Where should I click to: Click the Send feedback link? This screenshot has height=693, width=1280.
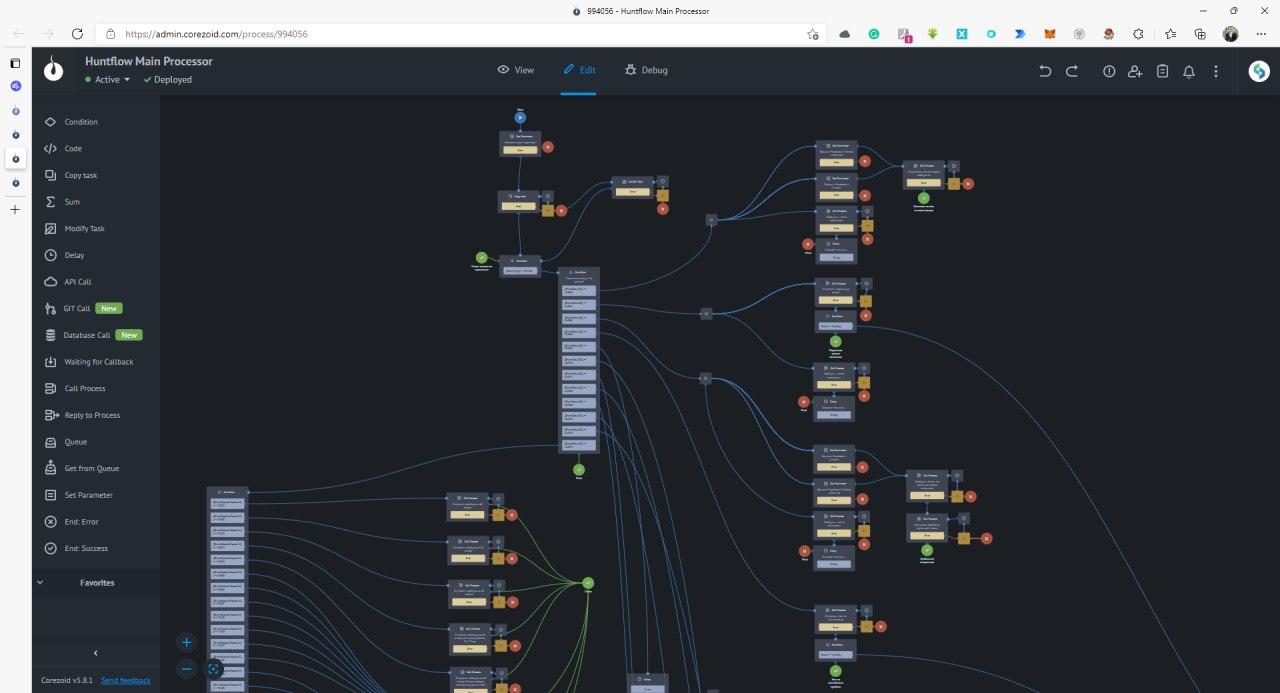click(125, 680)
